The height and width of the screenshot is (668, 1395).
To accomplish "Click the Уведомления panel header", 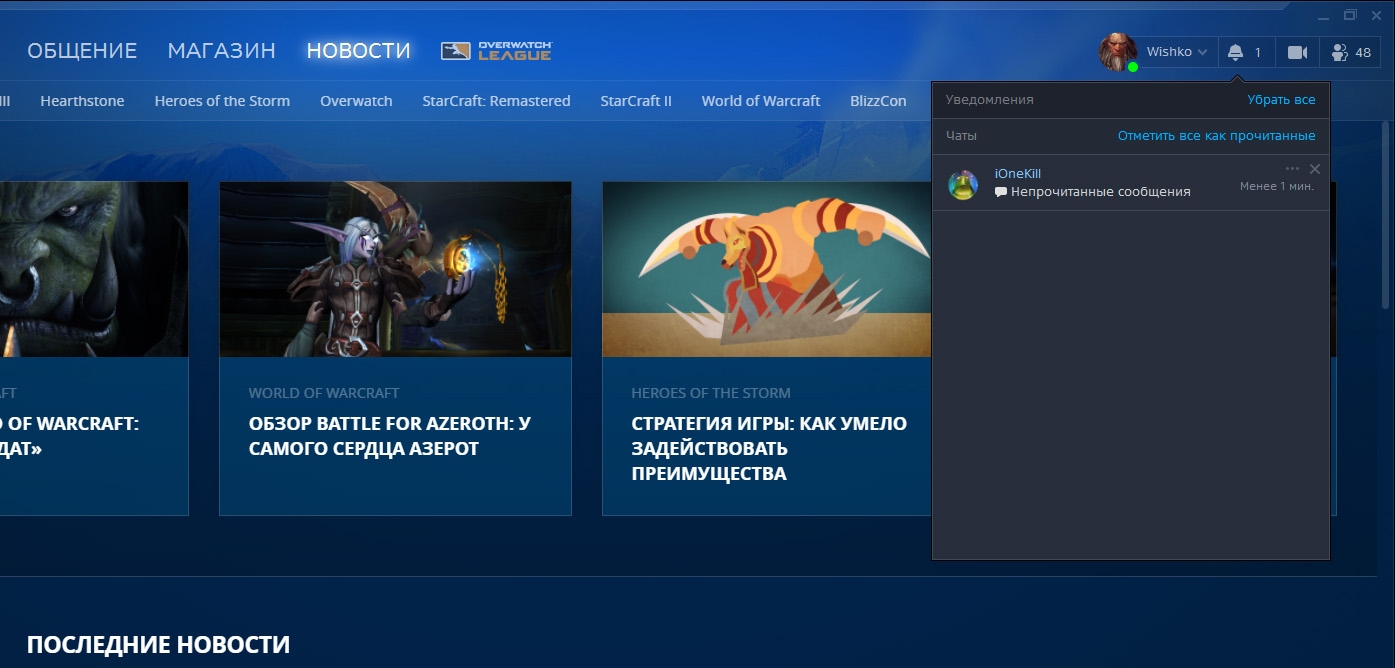I will (x=990, y=100).
